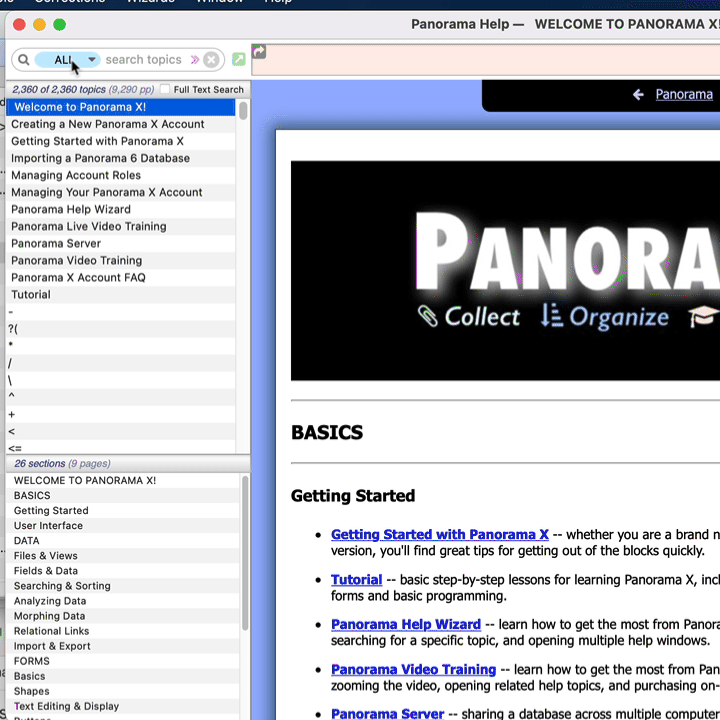Click the gray share arrow icon
Viewport: 720px width, 720px height.
tap(259, 52)
